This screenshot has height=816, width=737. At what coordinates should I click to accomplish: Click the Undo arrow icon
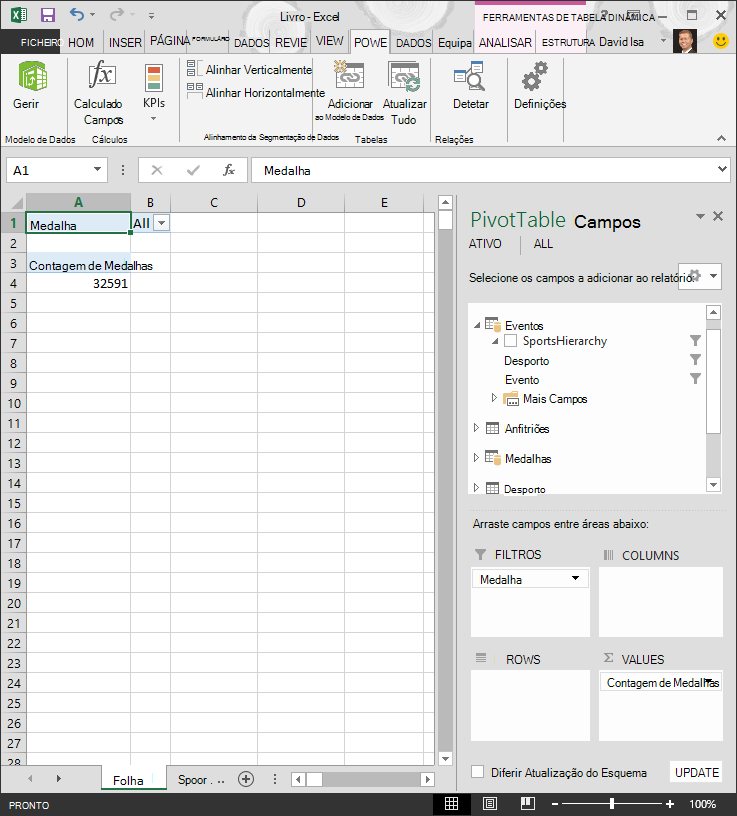point(77,15)
